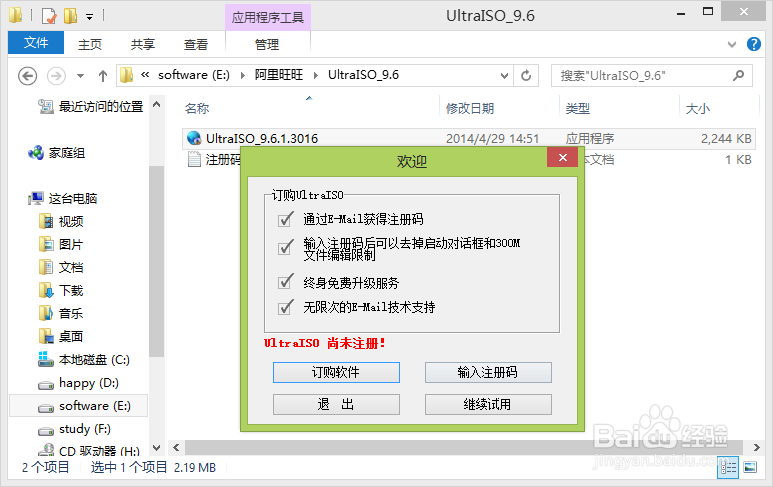Image resolution: width=773 pixels, height=487 pixels.
Task: Open the 管理 ribbon tab
Action: [267, 44]
